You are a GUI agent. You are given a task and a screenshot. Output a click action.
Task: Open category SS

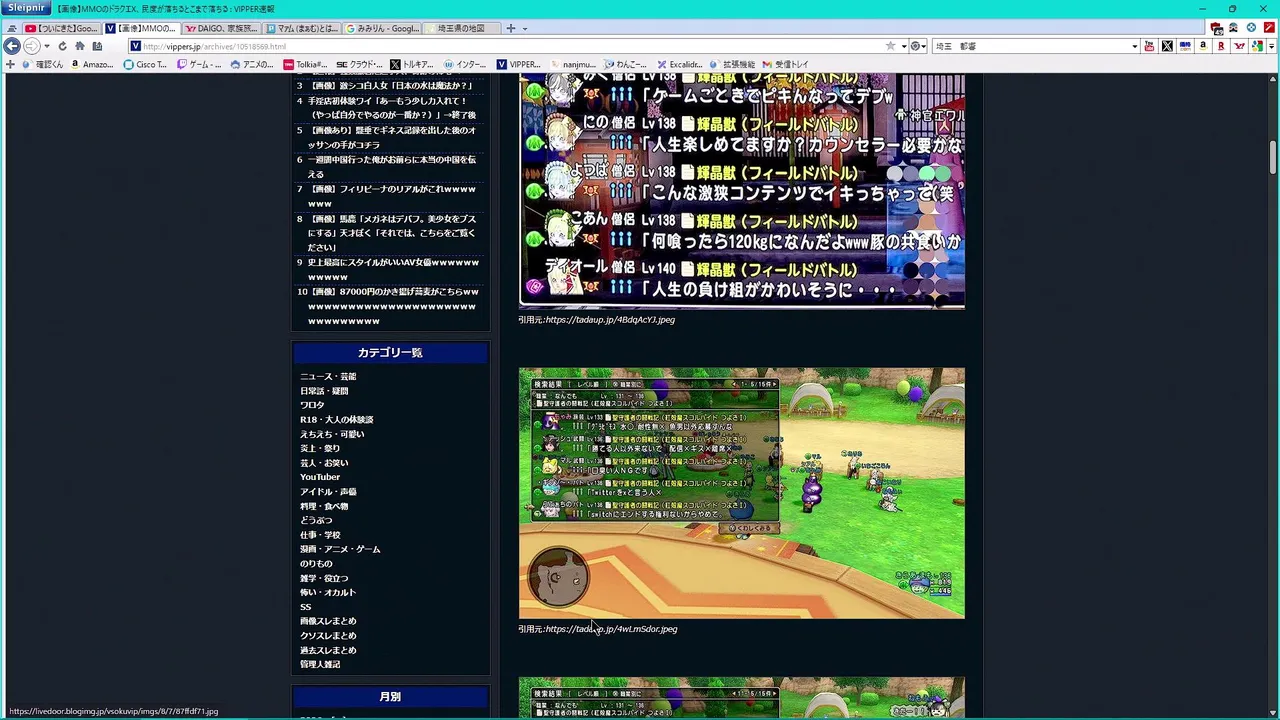tap(306, 607)
